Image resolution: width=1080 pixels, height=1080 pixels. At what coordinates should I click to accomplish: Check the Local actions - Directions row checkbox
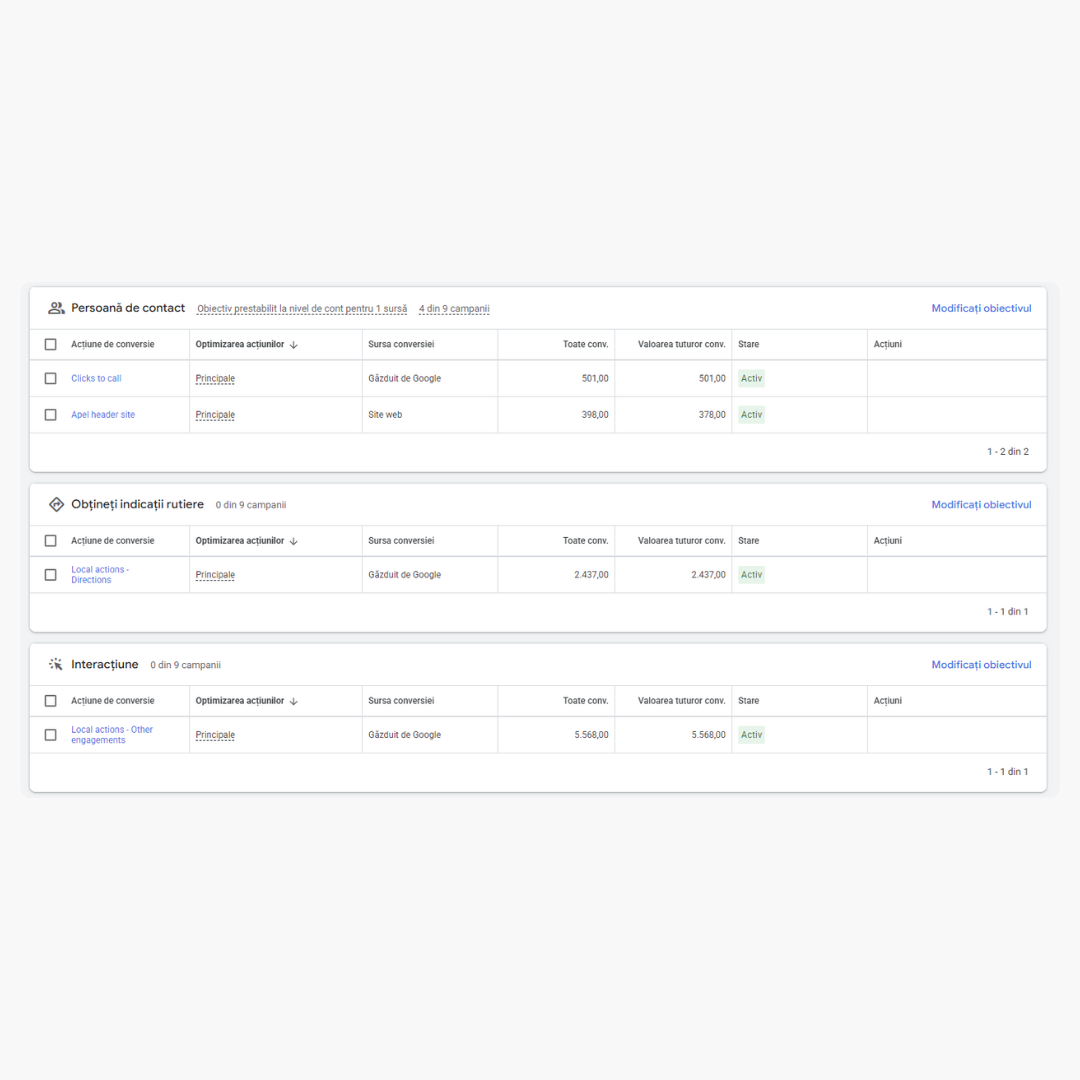(x=51, y=575)
